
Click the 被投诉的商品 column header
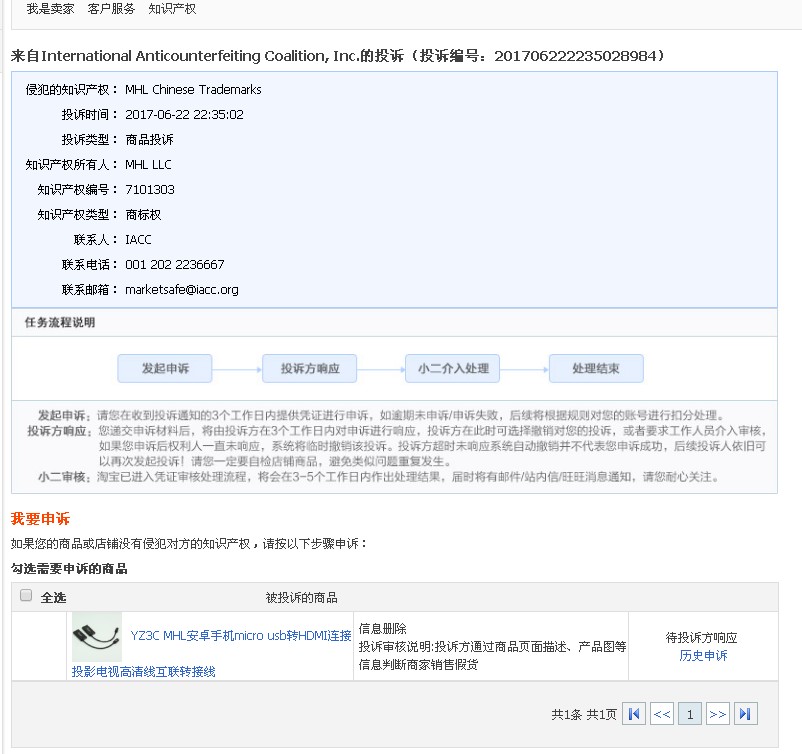[301, 597]
